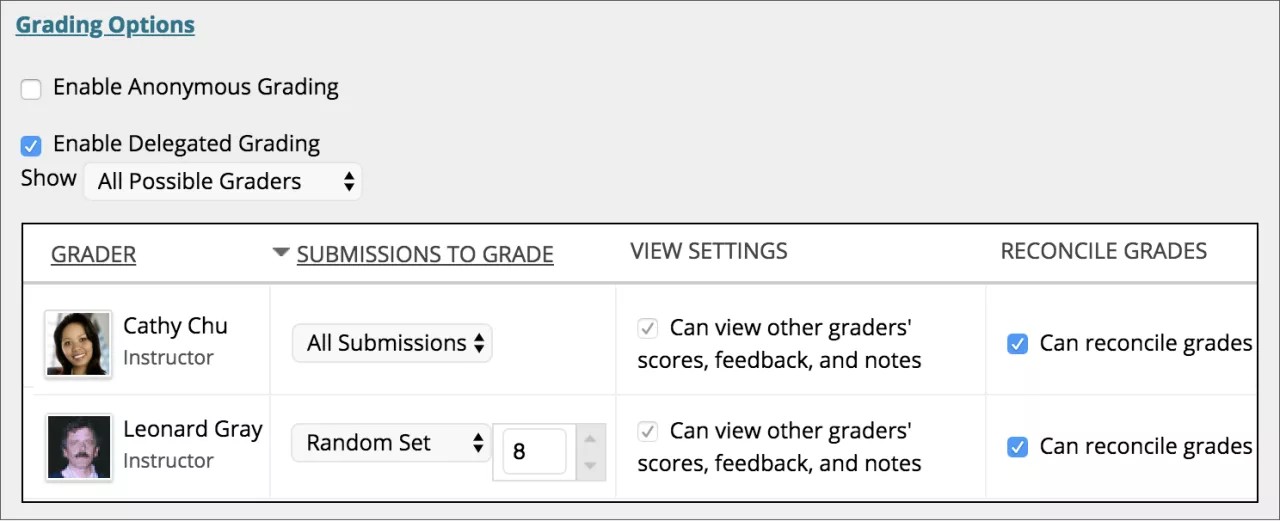Open the Show All Possible Graders dropdown
1280x521 pixels.
pos(222,182)
